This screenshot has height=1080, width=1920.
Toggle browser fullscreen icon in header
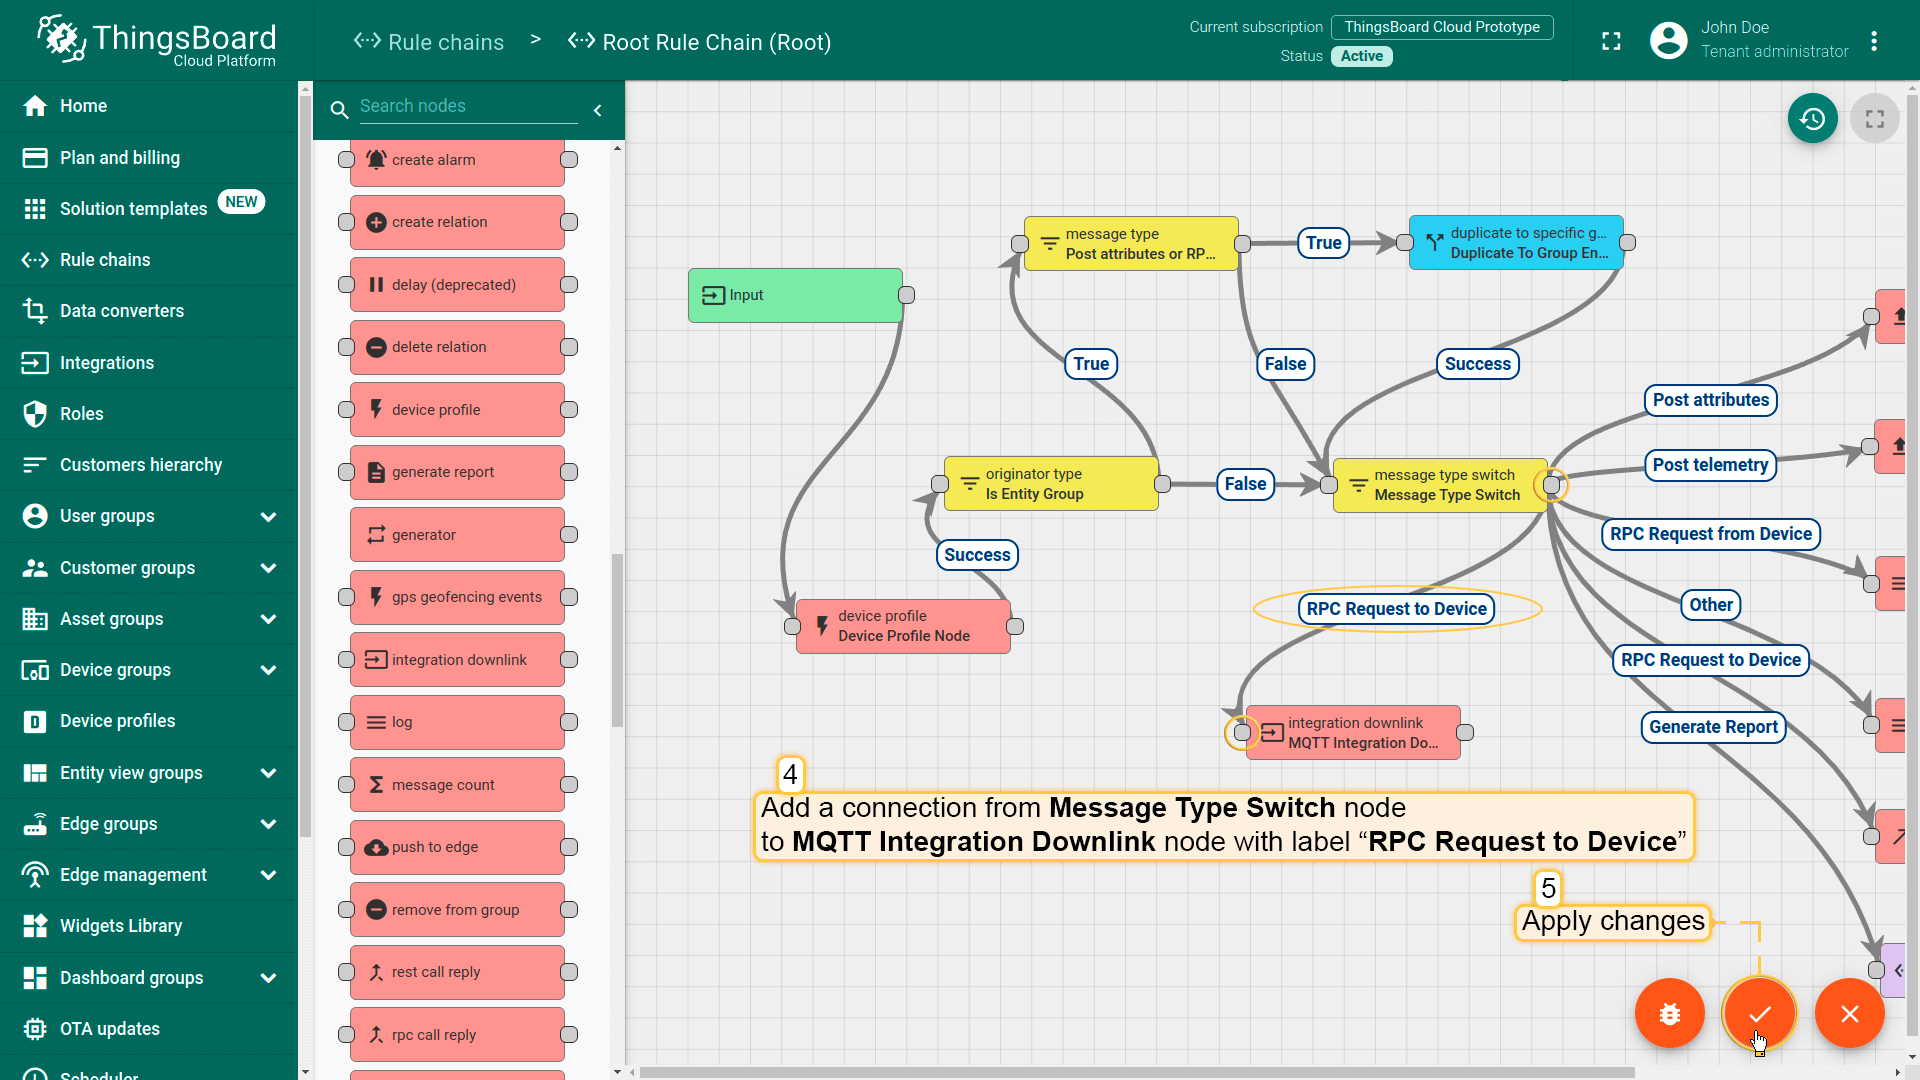(x=1611, y=41)
